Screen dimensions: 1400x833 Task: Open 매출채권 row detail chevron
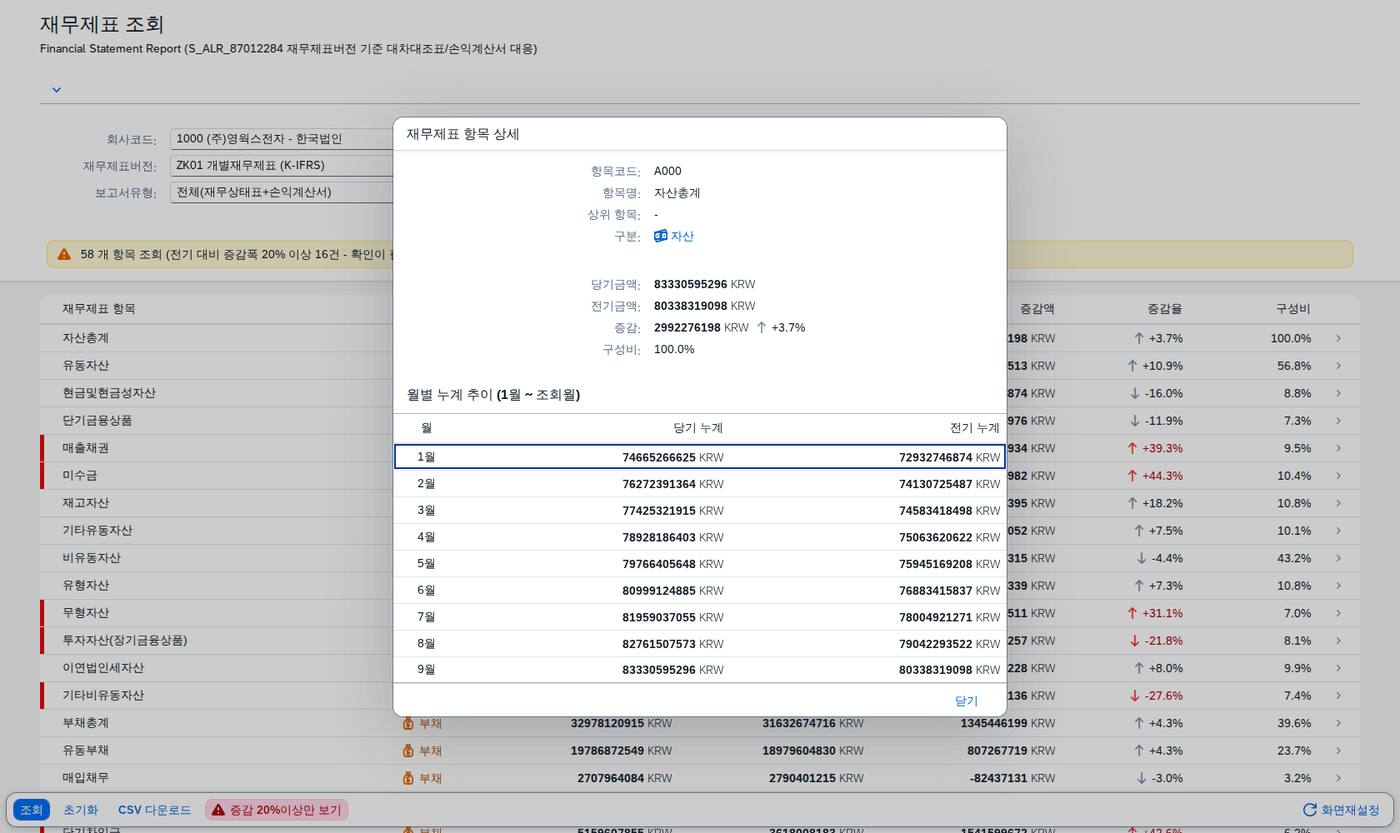(x=1338, y=448)
